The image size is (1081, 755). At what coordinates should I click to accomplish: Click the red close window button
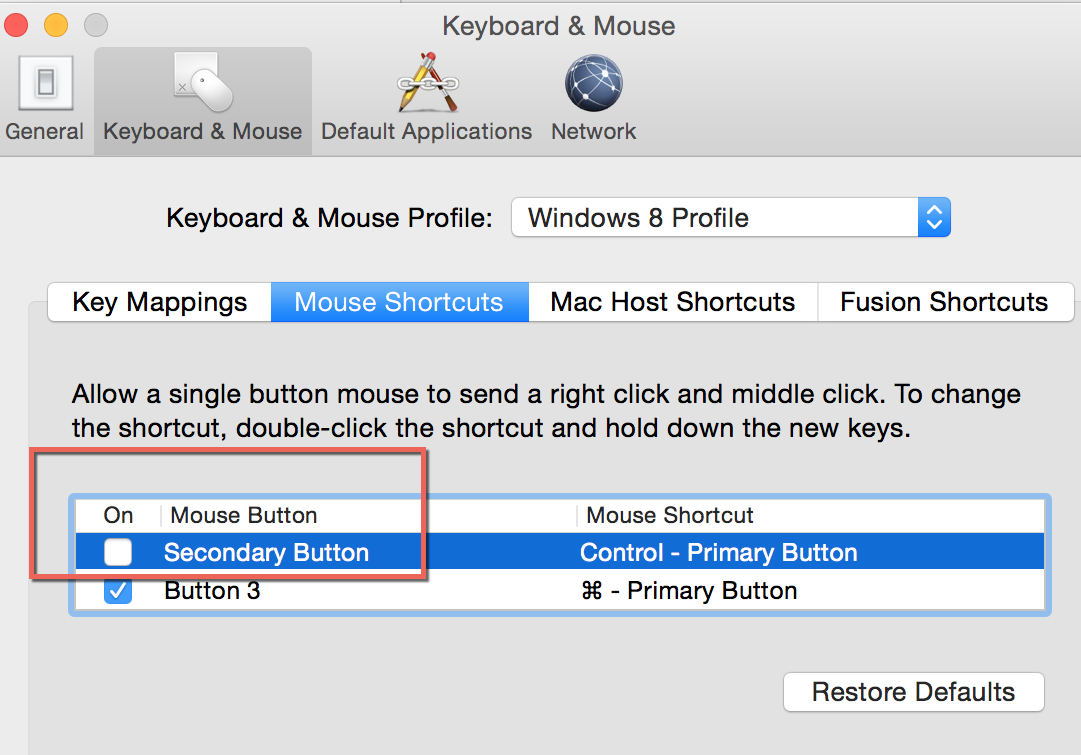[16, 26]
